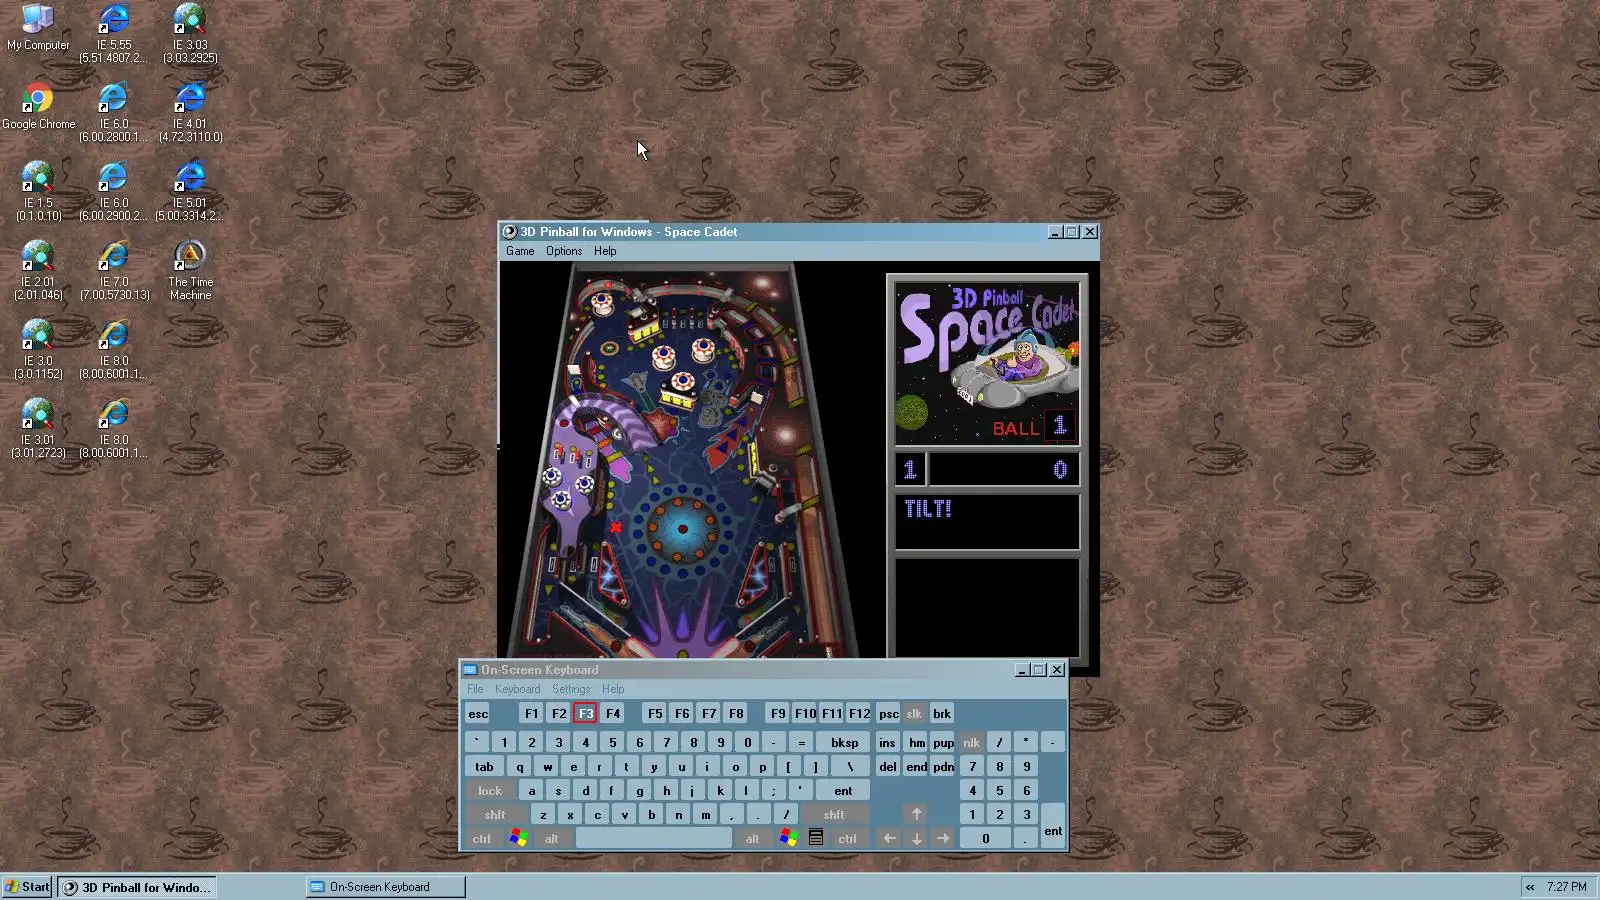The height and width of the screenshot is (900, 1600).
Task: Click the On-Screen Keyboard title bar icon
Action: coord(470,669)
